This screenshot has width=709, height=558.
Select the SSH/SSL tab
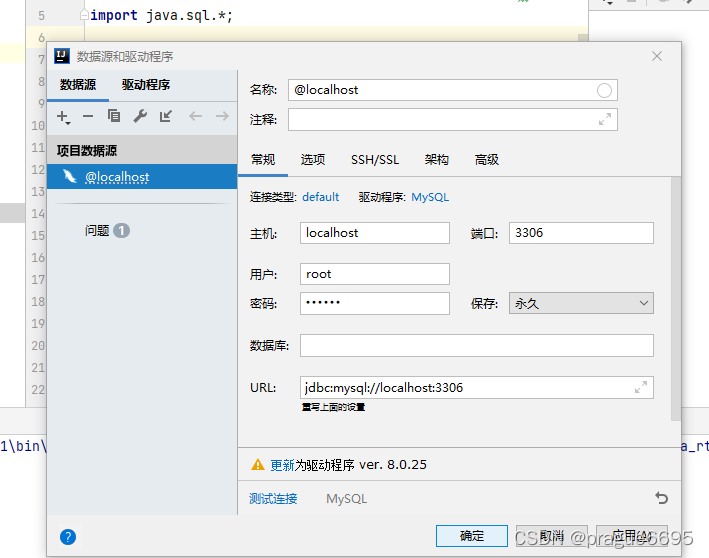point(375,160)
